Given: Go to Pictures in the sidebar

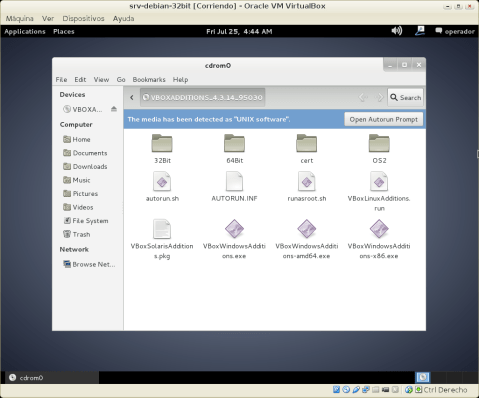Looking at the screenshot, I should (x=80, y=194).
